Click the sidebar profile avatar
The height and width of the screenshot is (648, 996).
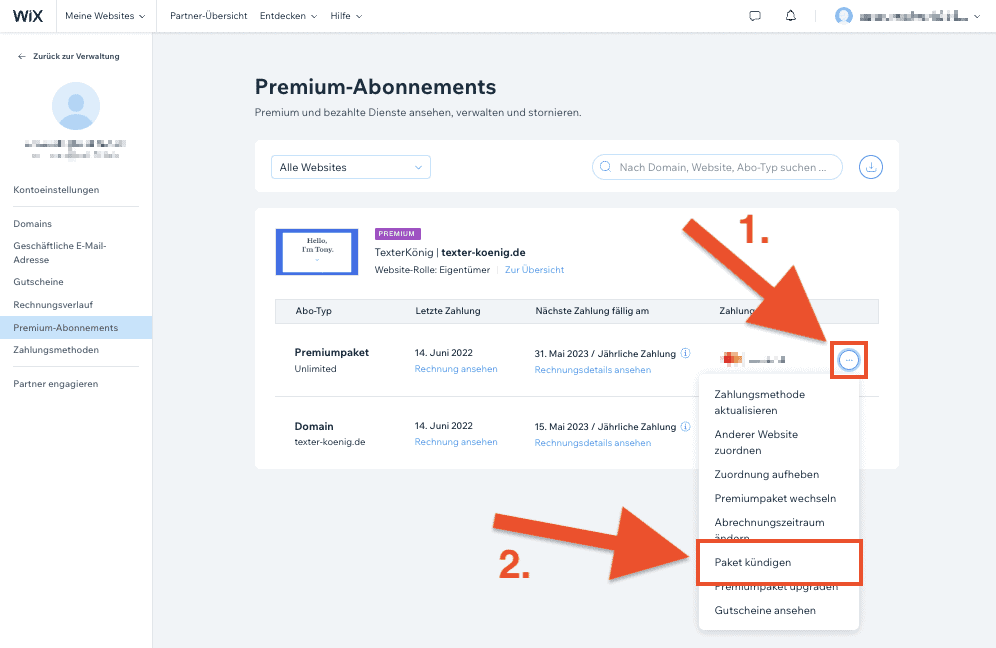pos(76,106)
